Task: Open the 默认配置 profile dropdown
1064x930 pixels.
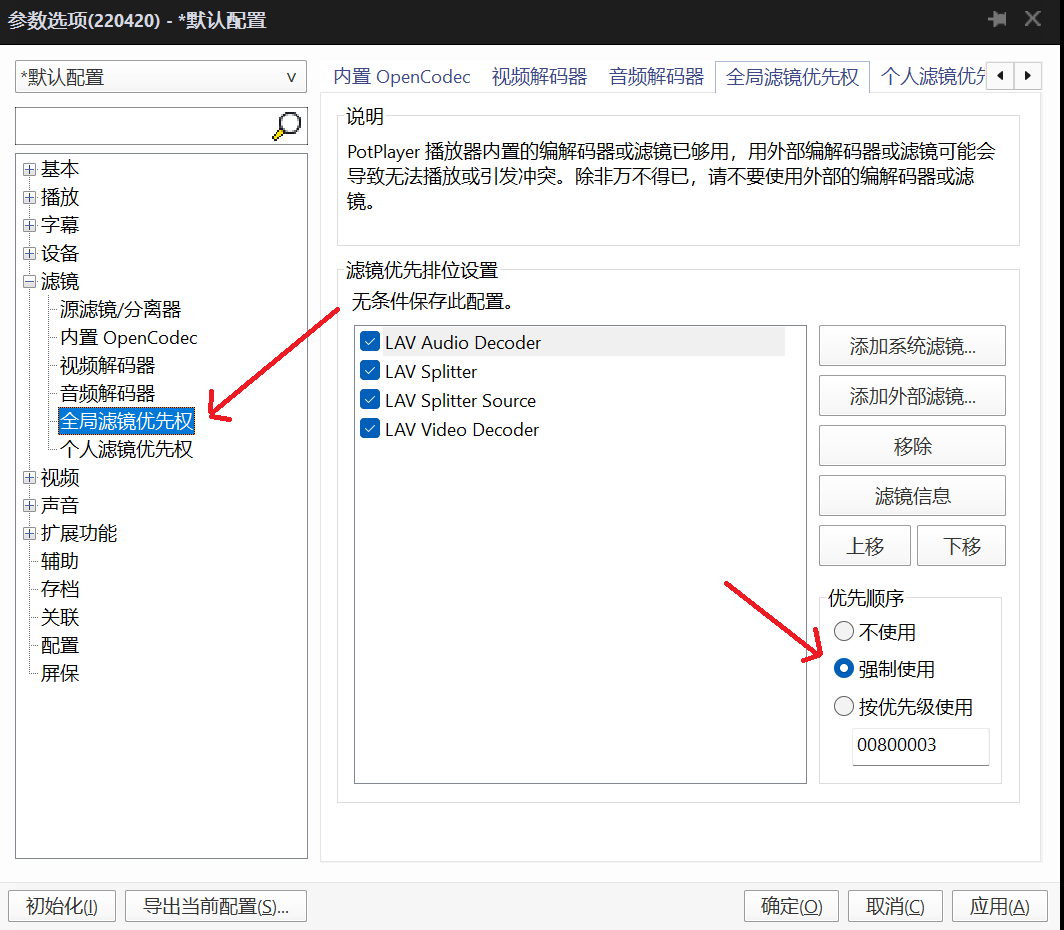Action: (x=161, y=77)
